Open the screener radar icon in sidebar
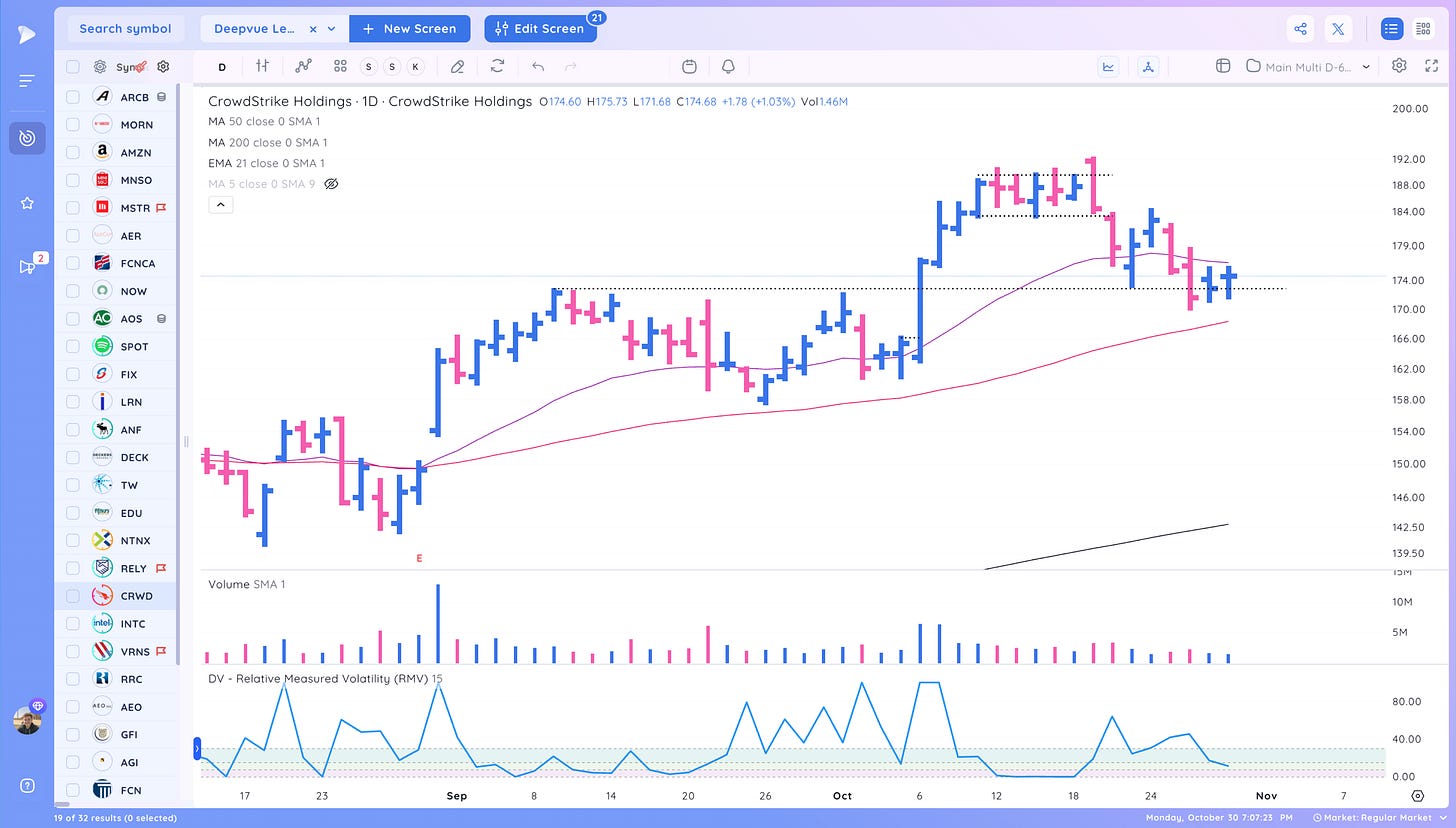The height and width of the screenshot is (828, 1456). point(27,138)
